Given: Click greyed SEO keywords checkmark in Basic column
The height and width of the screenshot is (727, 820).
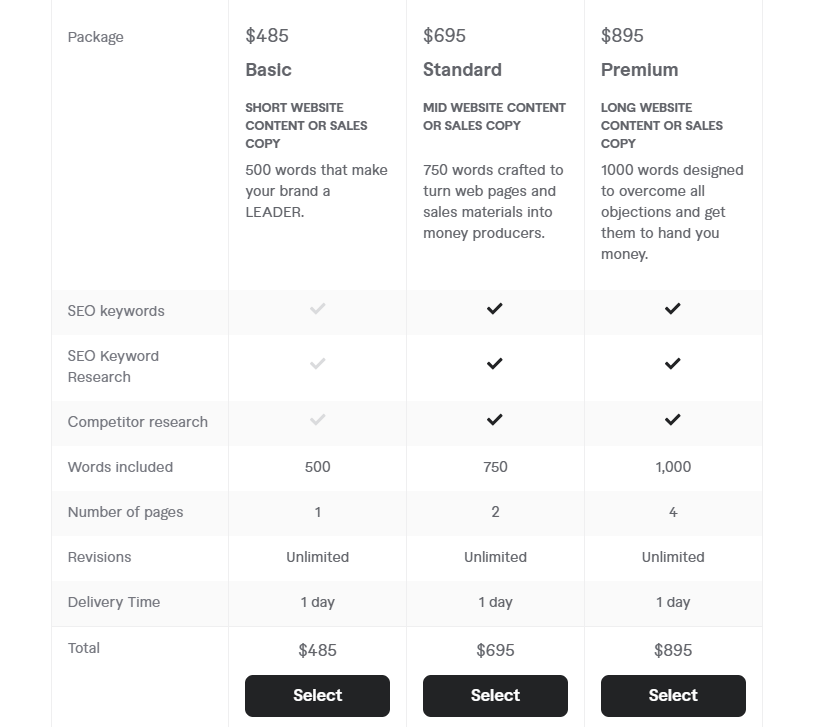Looking at the screenshot, I should coord(317,309).
